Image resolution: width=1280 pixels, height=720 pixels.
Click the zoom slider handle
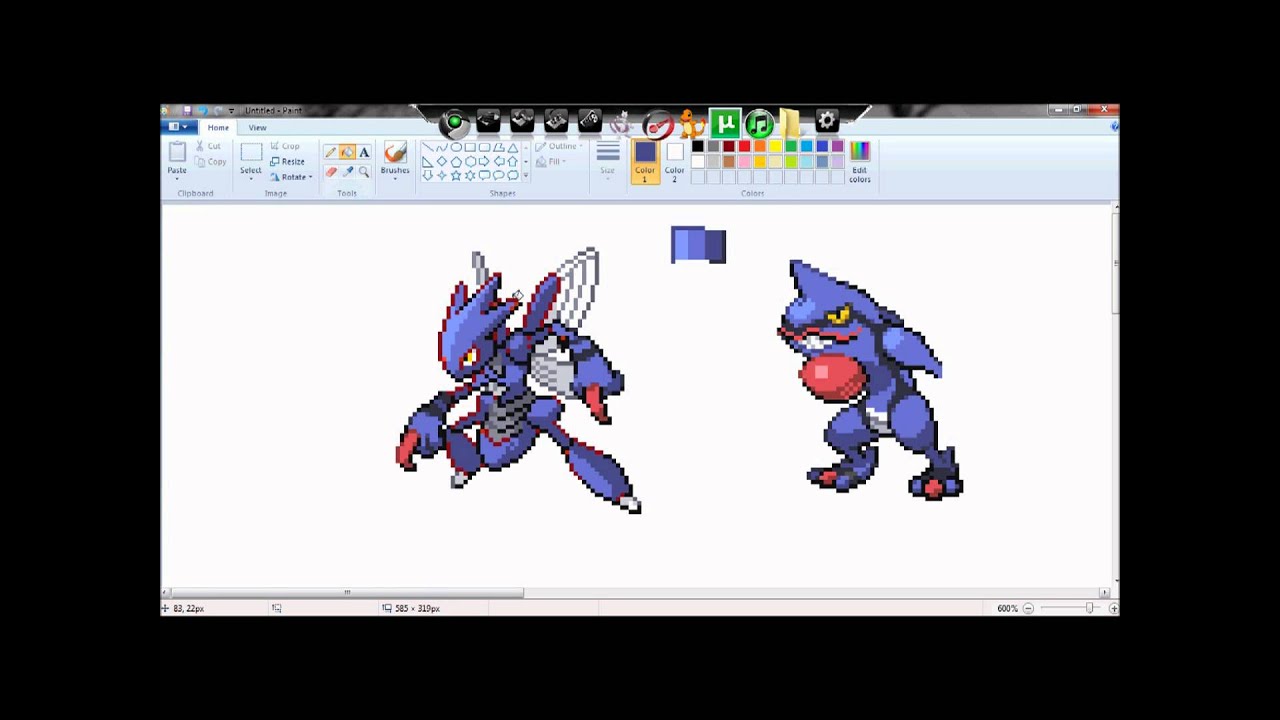coord(1090,608)
